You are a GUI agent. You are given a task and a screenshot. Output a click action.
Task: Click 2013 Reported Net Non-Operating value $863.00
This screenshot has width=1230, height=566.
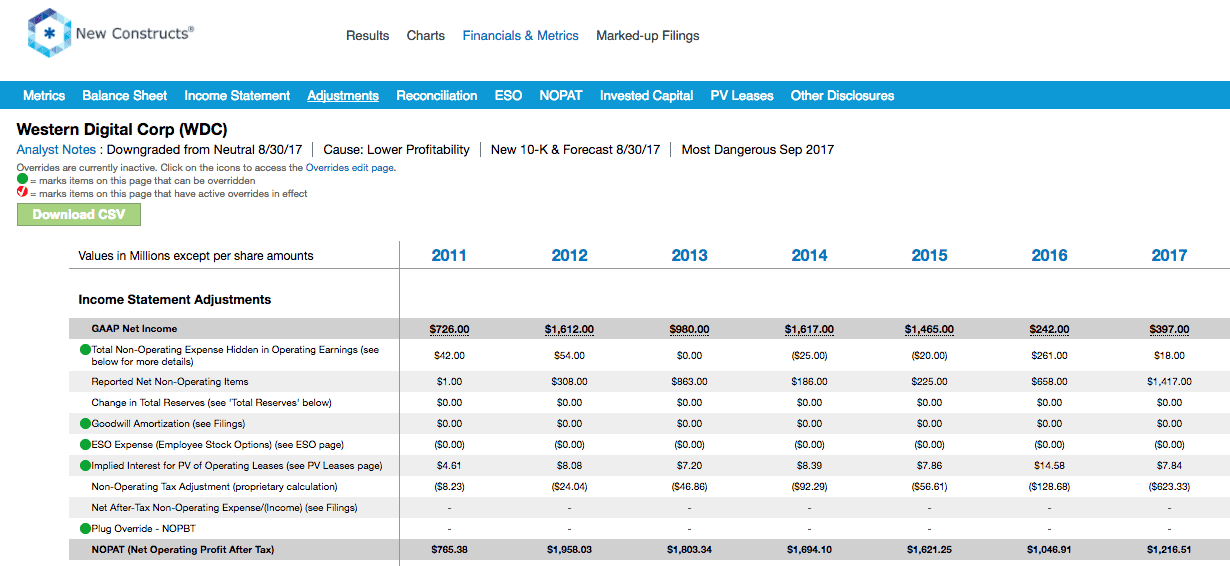click(x=689, y=382)
